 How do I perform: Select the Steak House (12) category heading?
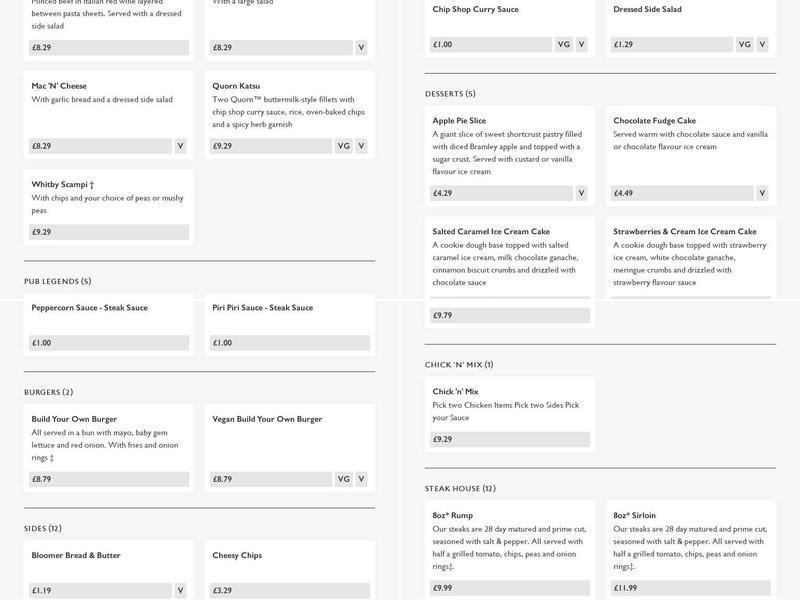(460, 489)
